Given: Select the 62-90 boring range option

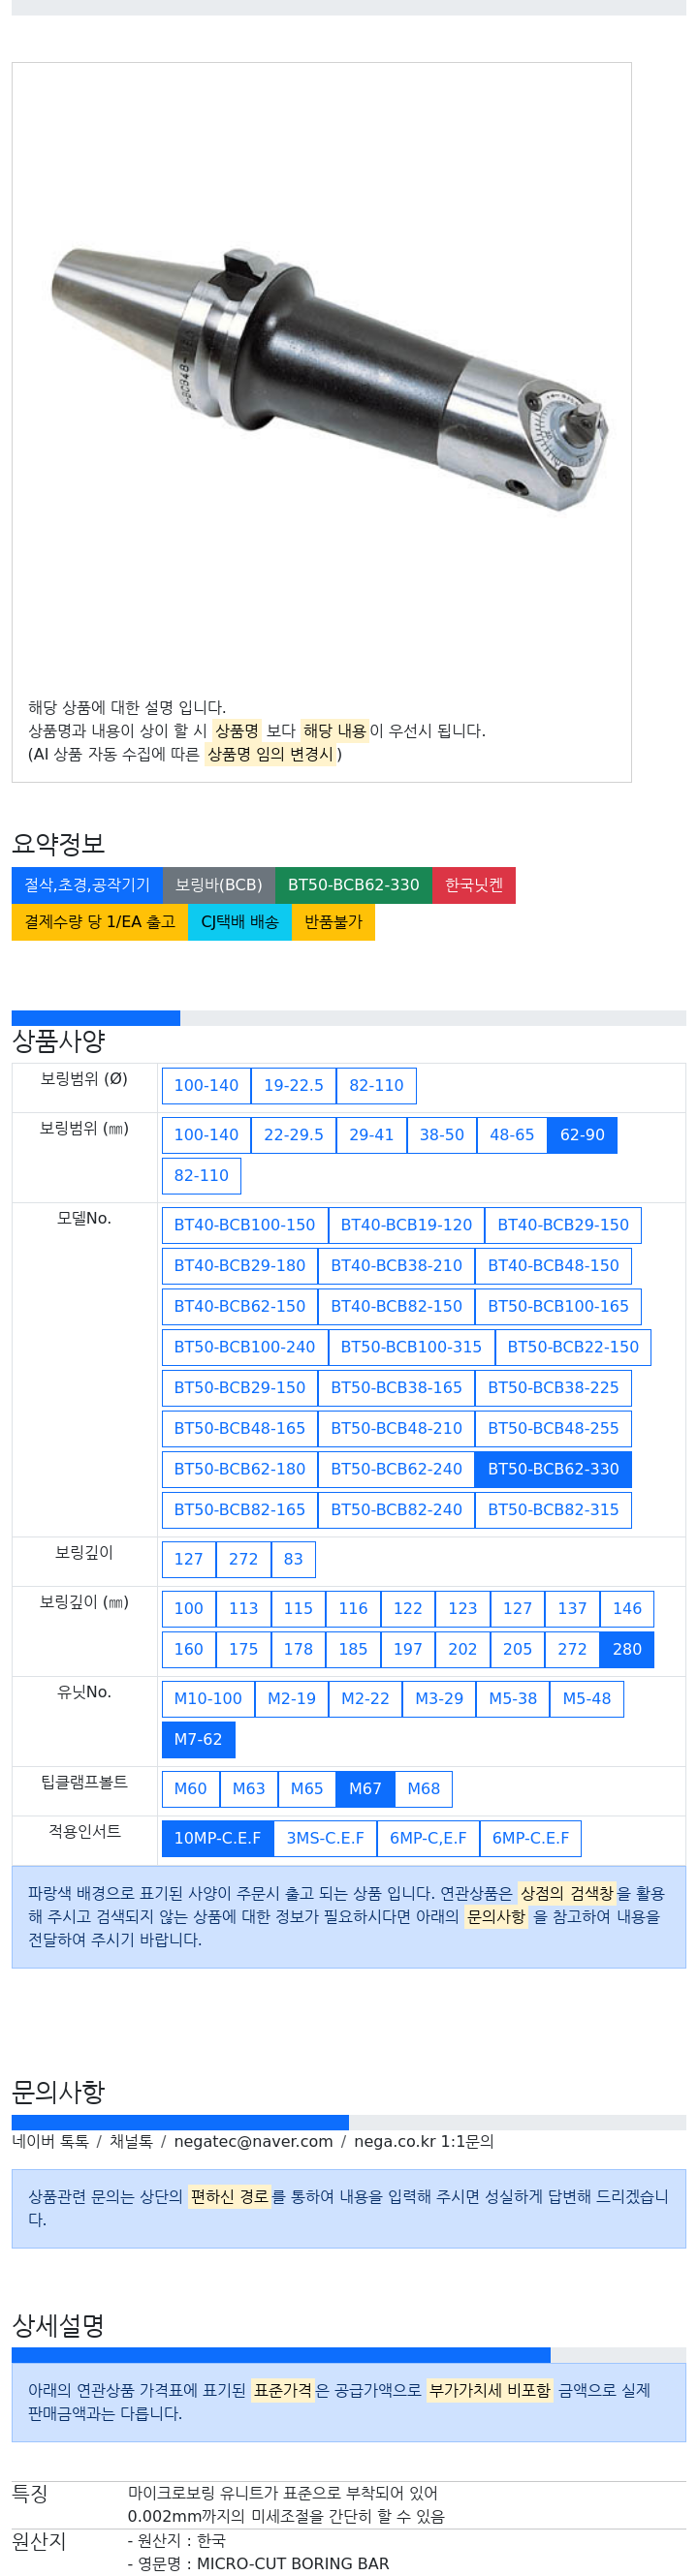Looking at the screenshot, I should (x=582, y=1135).
